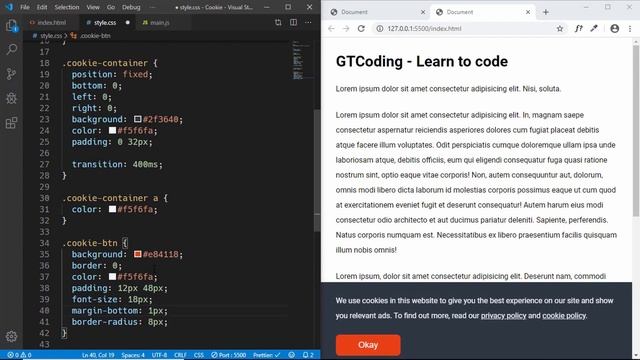Open the Edit menu

point(42,7)
